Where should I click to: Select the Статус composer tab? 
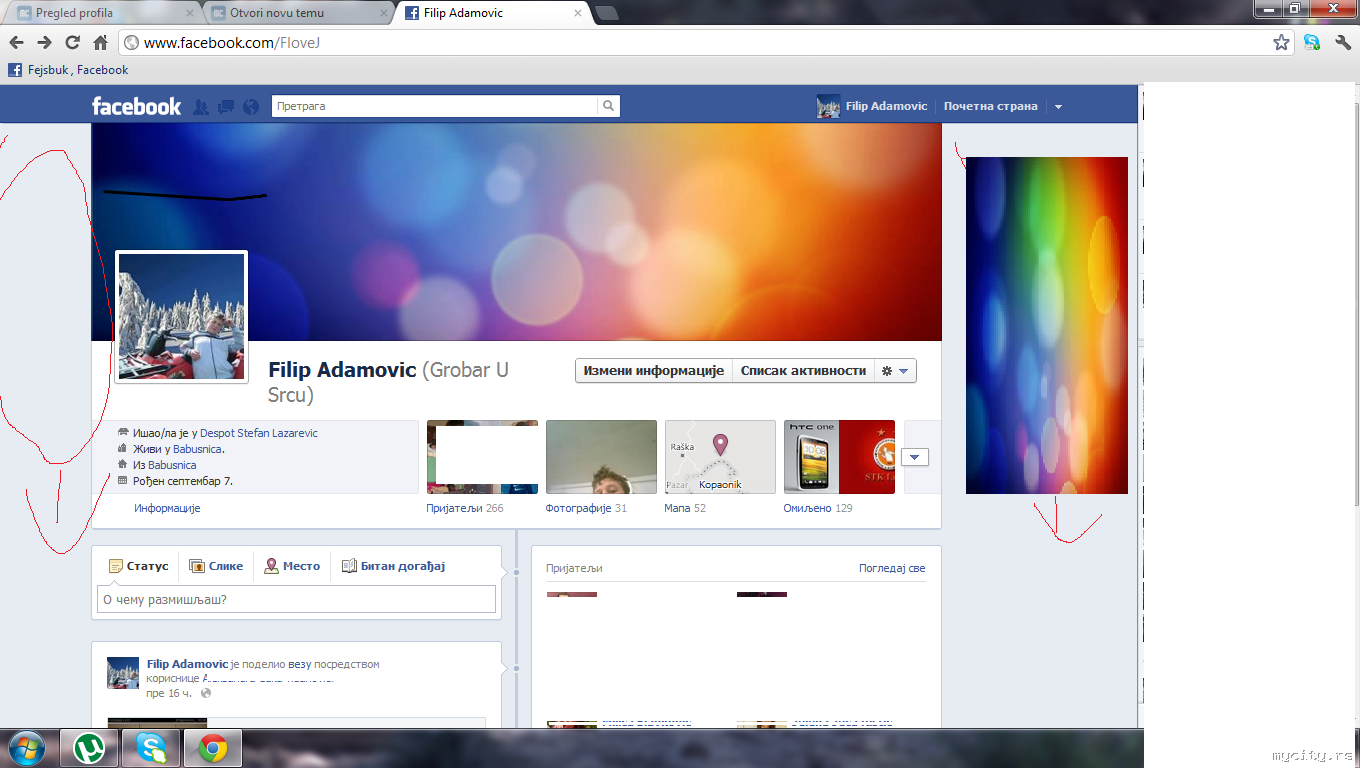coord(139,566)
